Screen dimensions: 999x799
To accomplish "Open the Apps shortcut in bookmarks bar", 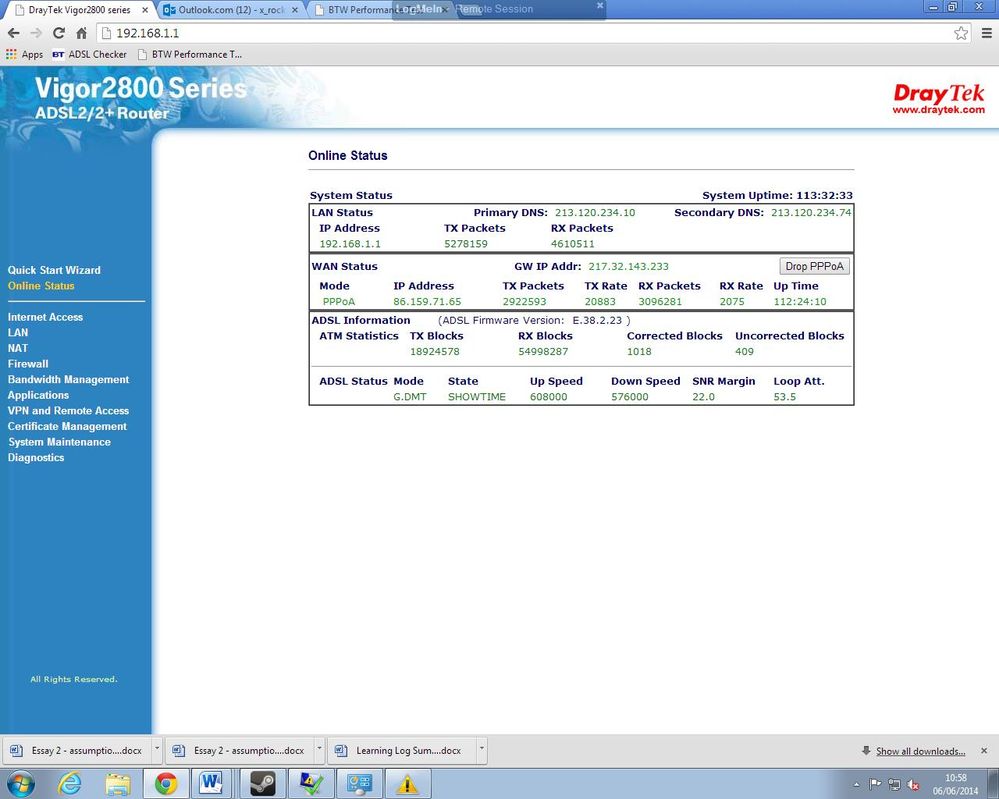I will coord(24,54).
